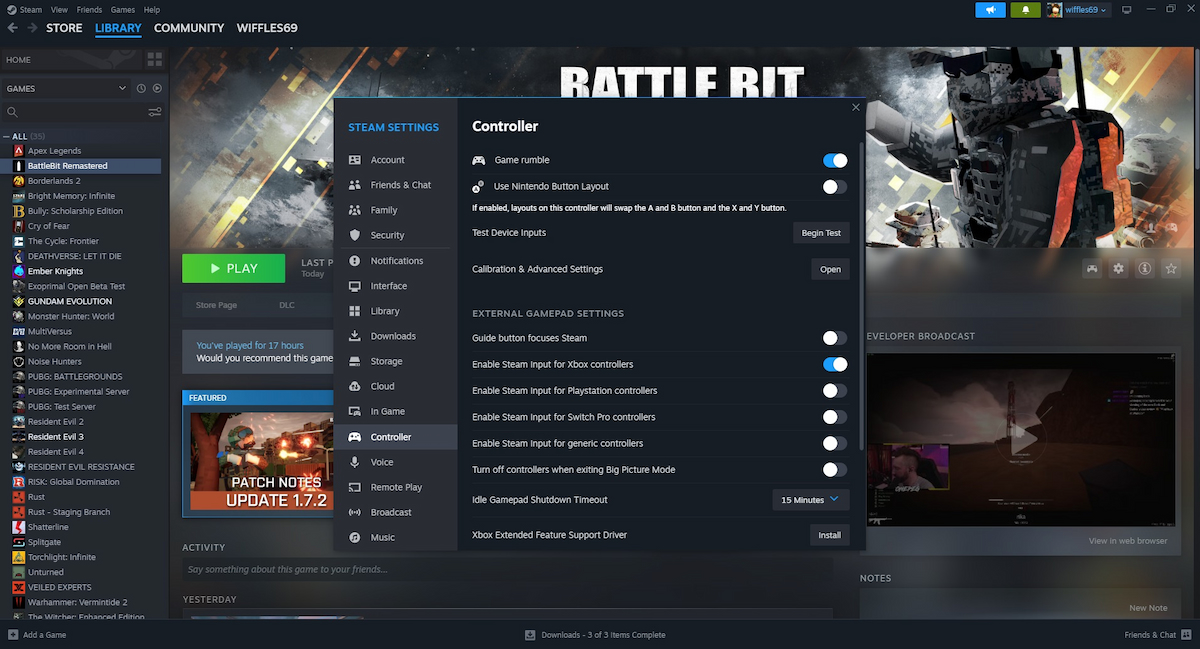Screen dimensions: 1200x649
Task: Install the Xbox Extended Feature Support Driver
Action: [829, 535]
